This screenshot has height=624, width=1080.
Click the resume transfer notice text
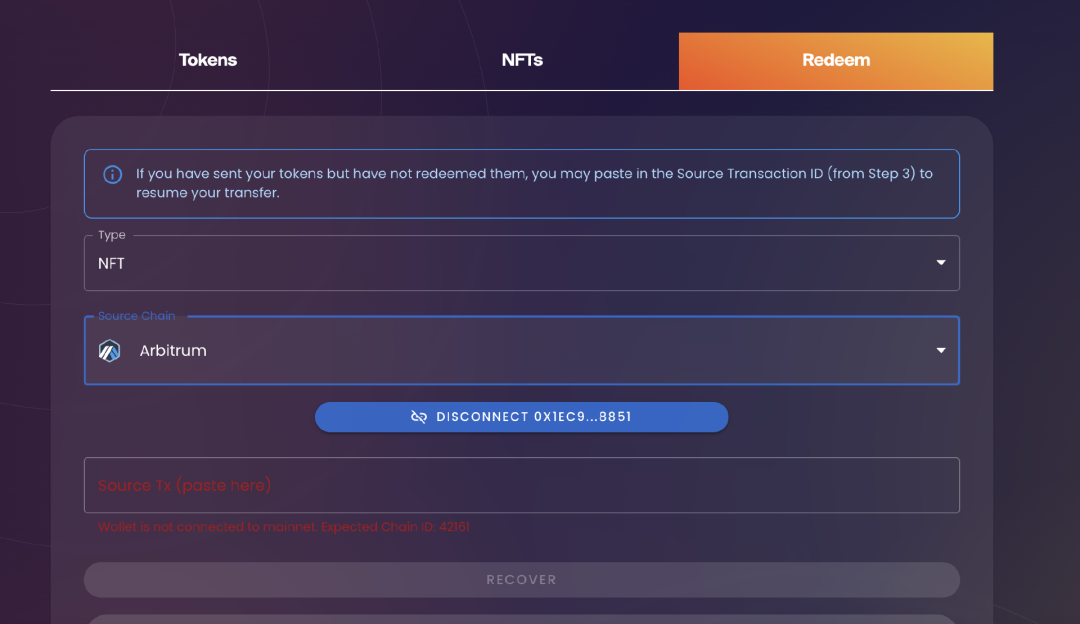[x=534, y=183]
